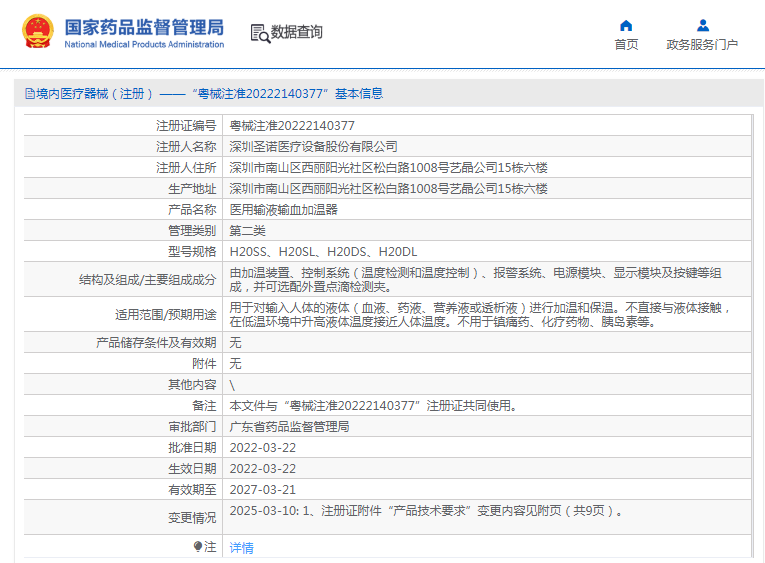The height and width of the screenshot is (563, 765).
Task: Select product name 医用输液输血加温器
Action: [x=283, y=210]
